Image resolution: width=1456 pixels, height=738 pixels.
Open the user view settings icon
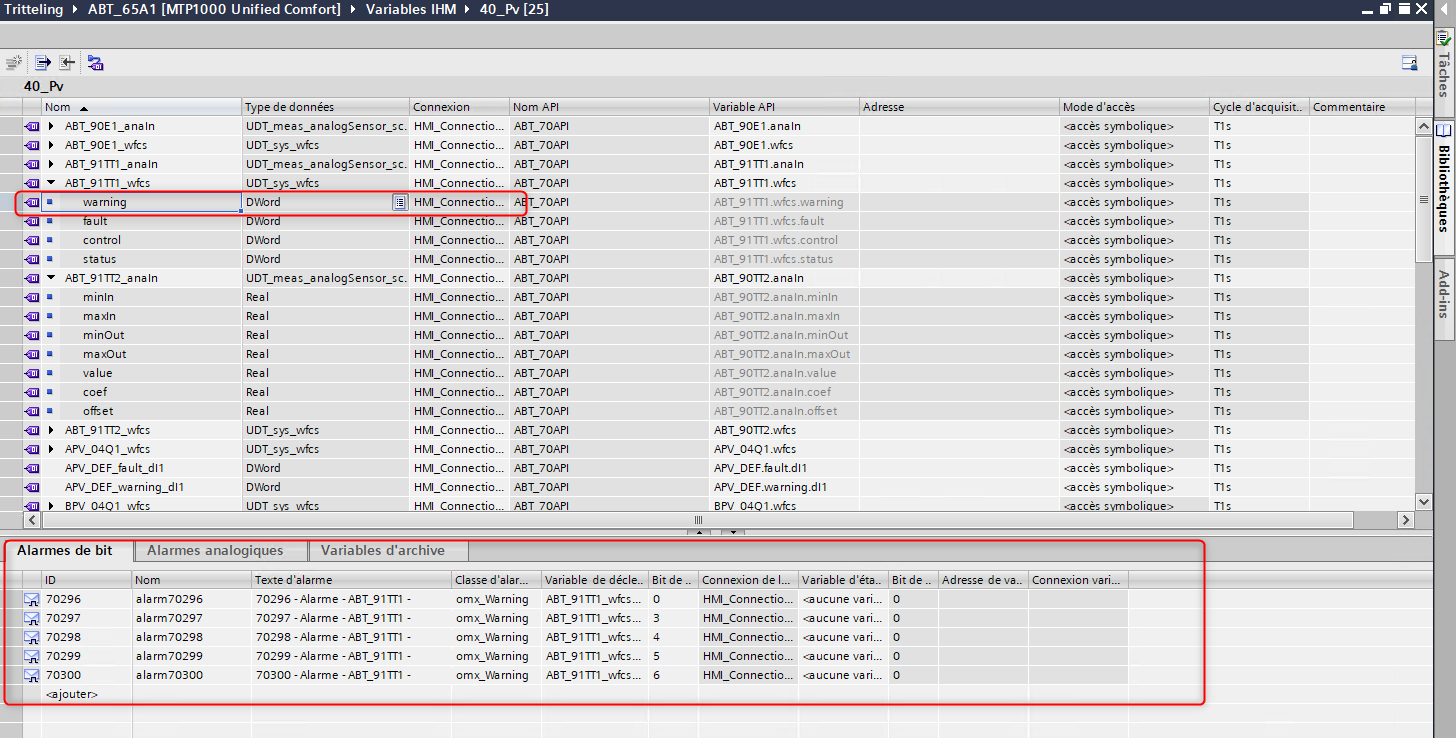(1409, 63)
